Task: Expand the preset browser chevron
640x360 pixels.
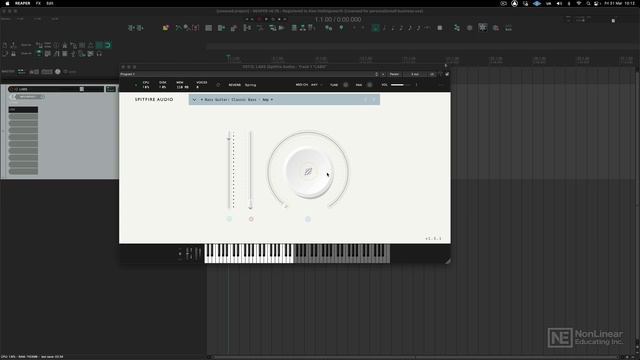Action: point(194,100)
